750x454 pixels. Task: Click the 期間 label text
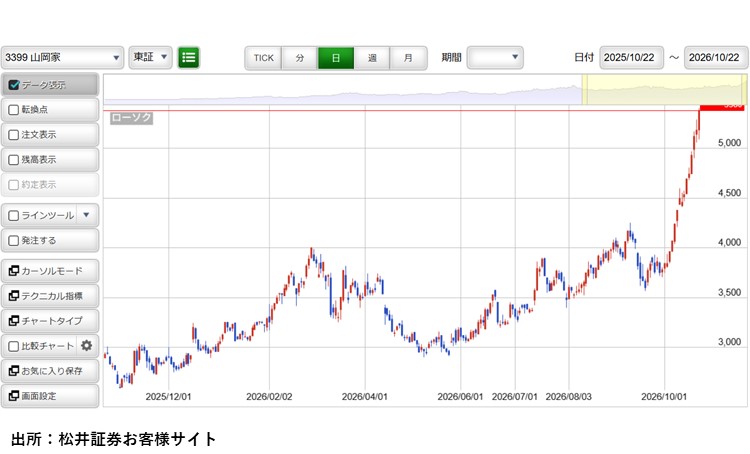451,57
